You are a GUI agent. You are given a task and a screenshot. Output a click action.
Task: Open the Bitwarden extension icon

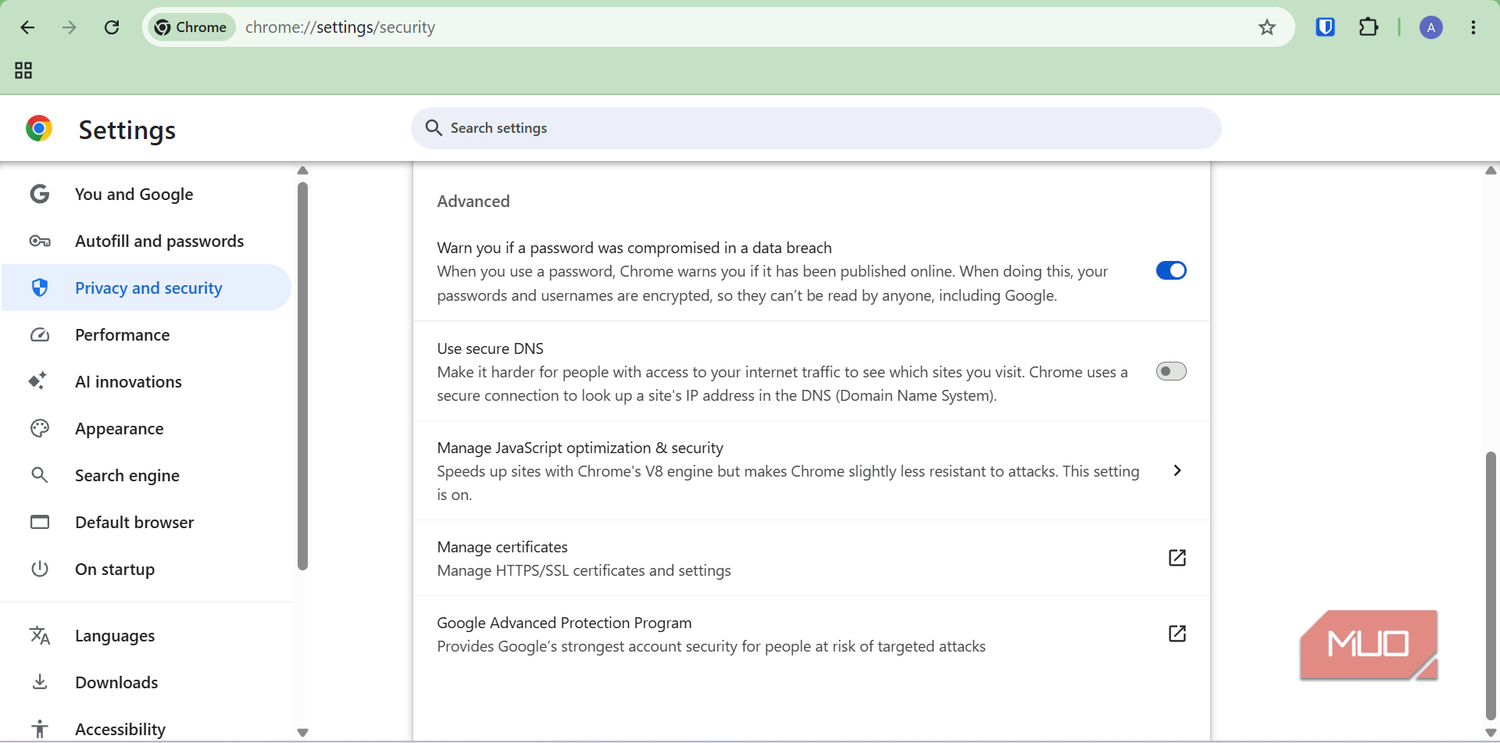click(1325, 28)
